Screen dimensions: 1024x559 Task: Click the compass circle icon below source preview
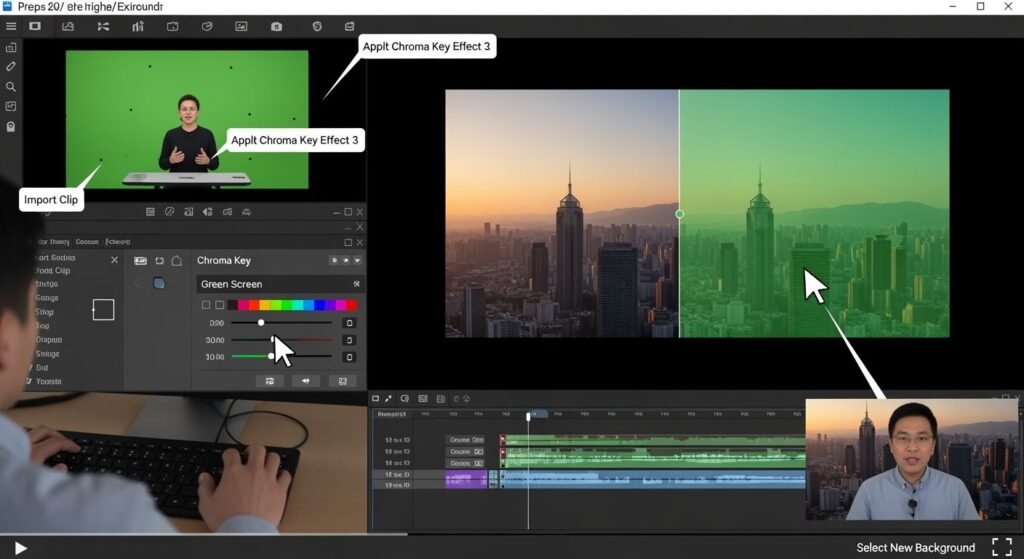[169, 212]
